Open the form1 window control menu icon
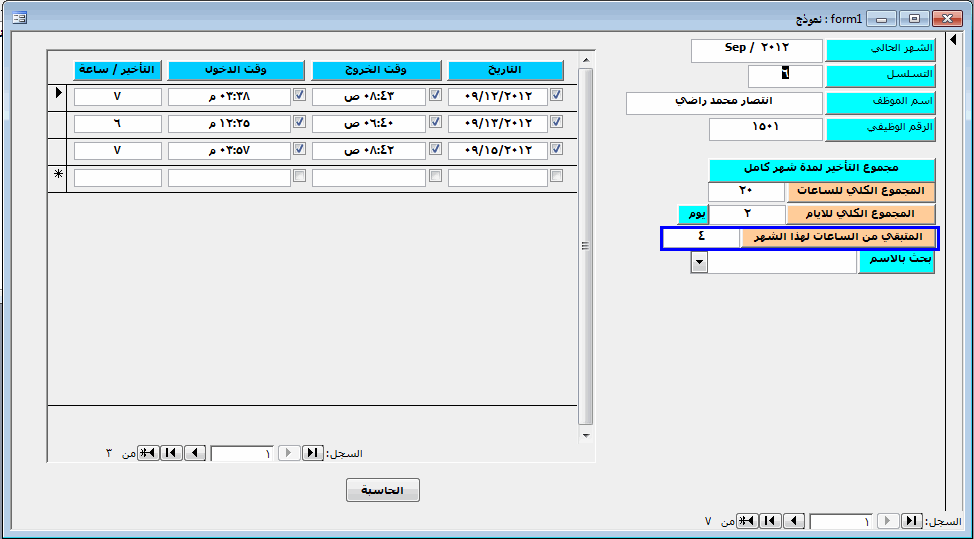The height and width of the screenshot is (539, 974). [x=19, y=18]
